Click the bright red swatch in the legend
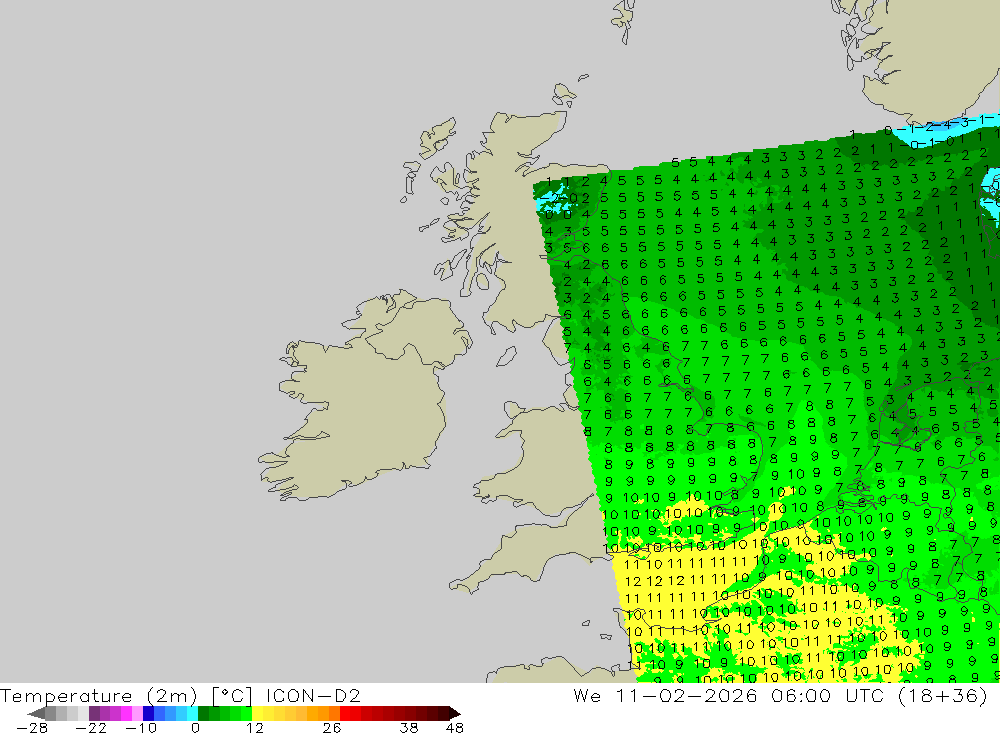1000x733 pixels. pyautogui.click(x=345, y=713)
